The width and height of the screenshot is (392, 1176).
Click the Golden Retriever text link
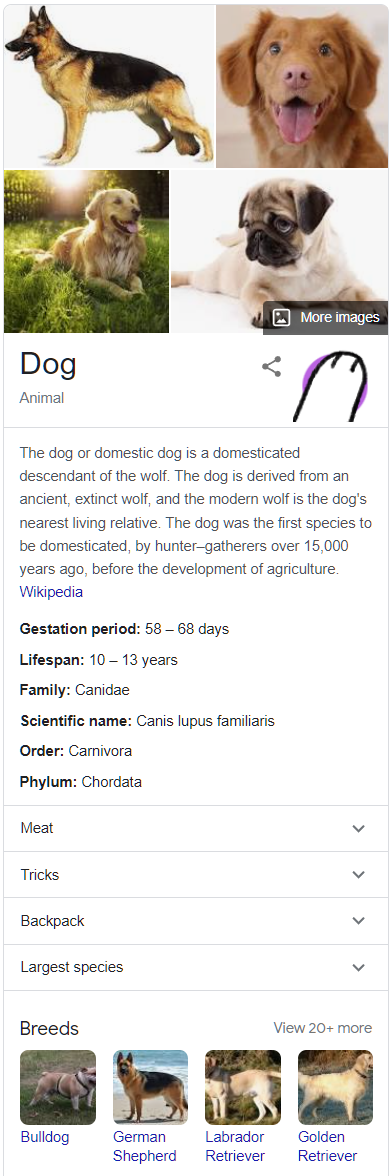point(328,1146)
